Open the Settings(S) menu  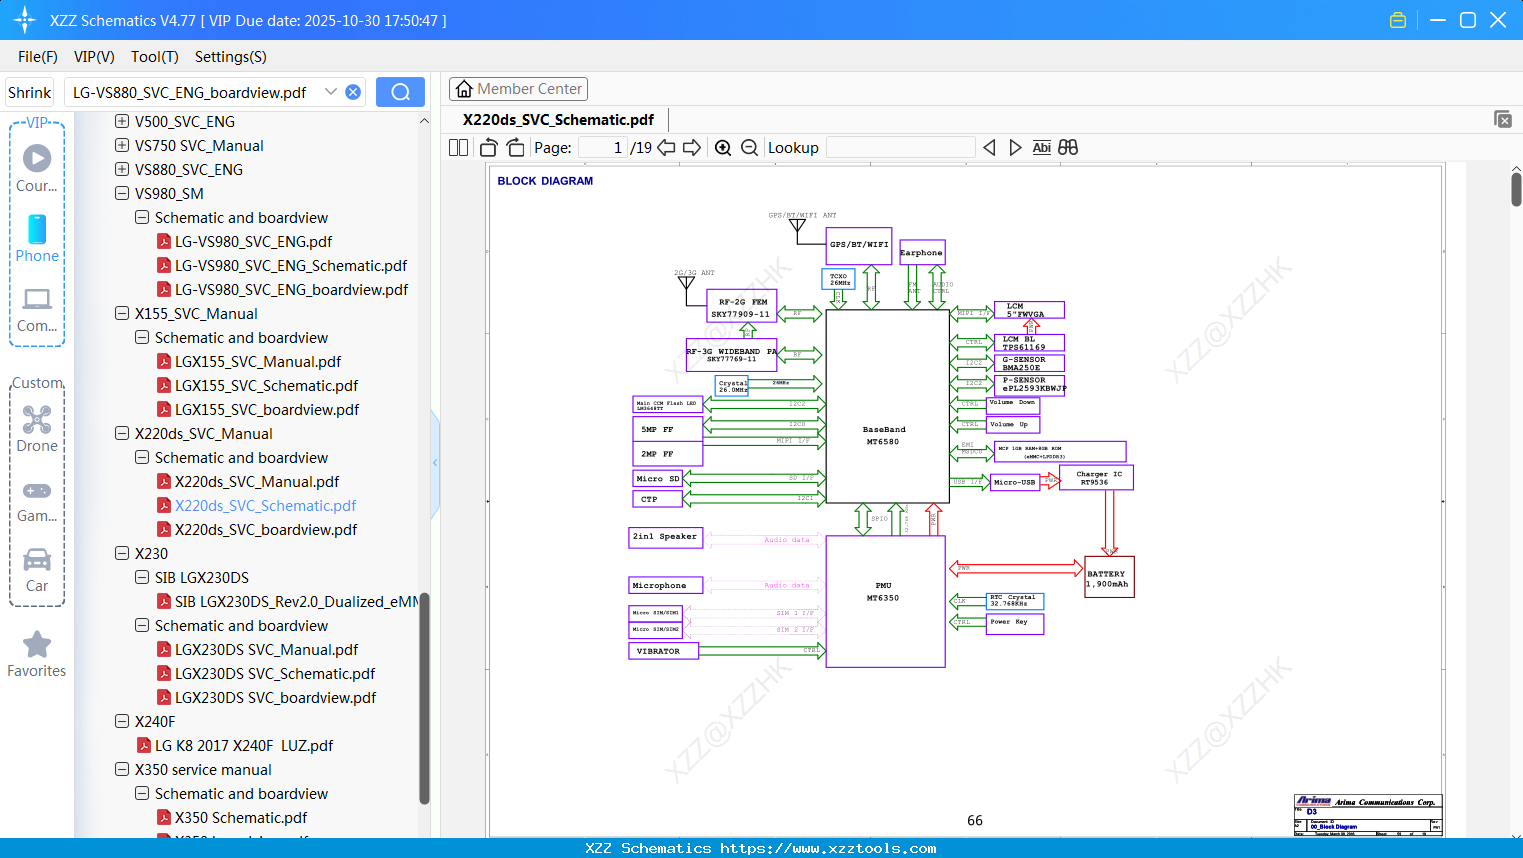pos(230,57)
